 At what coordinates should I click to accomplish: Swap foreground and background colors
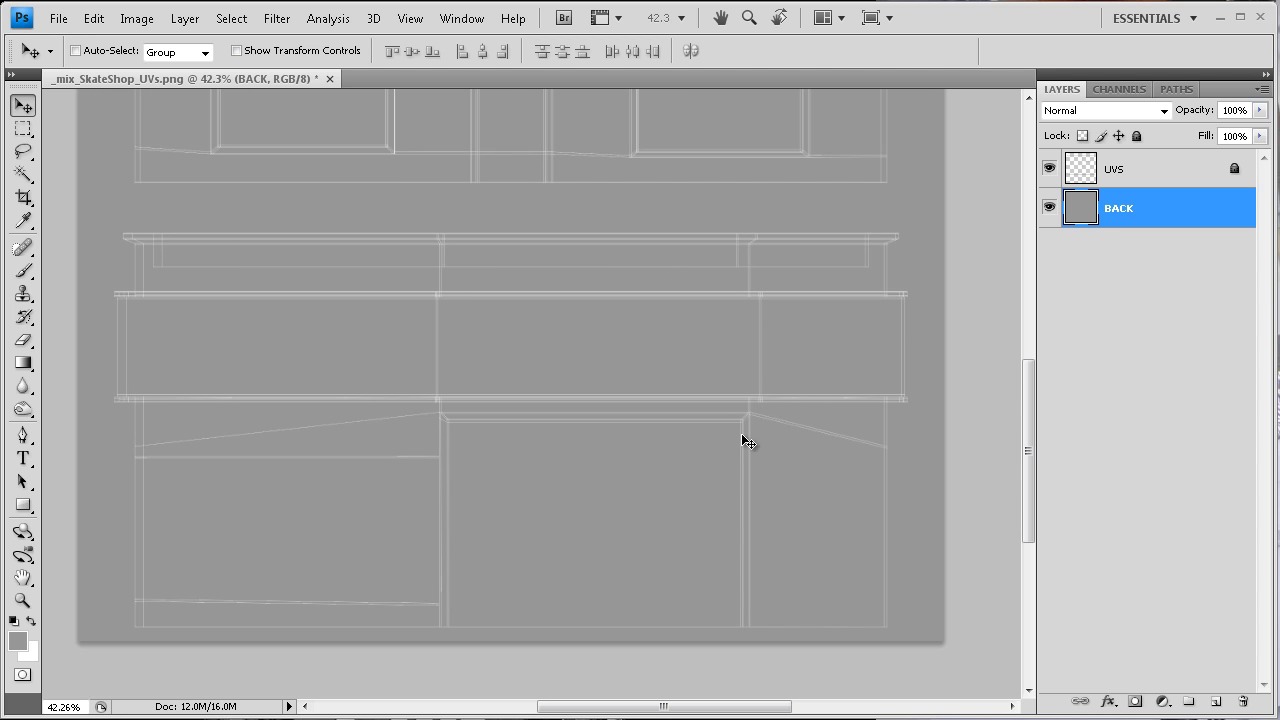[x=31, y=621]
